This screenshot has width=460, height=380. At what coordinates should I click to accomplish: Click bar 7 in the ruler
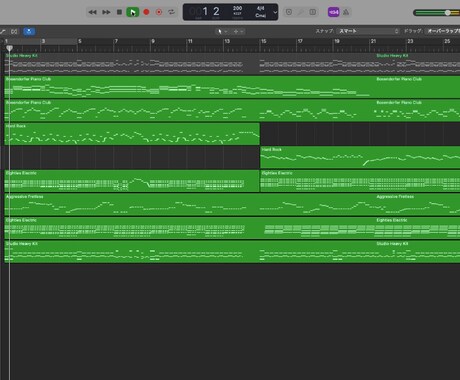pyautogui.click(x=116, y=41)
